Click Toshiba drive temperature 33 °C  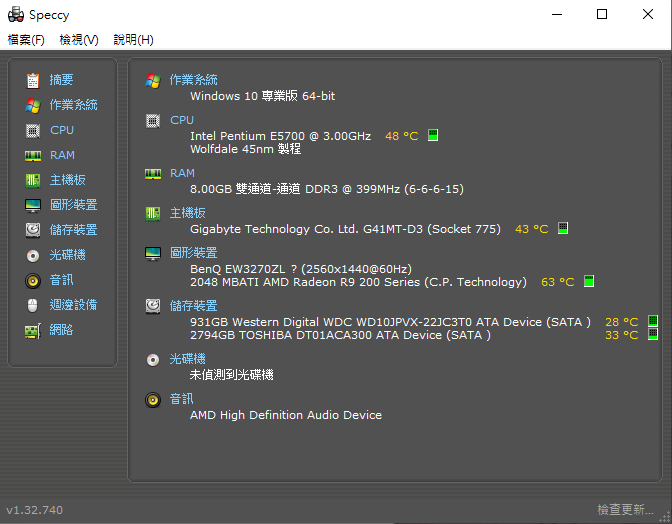[621, 335]
